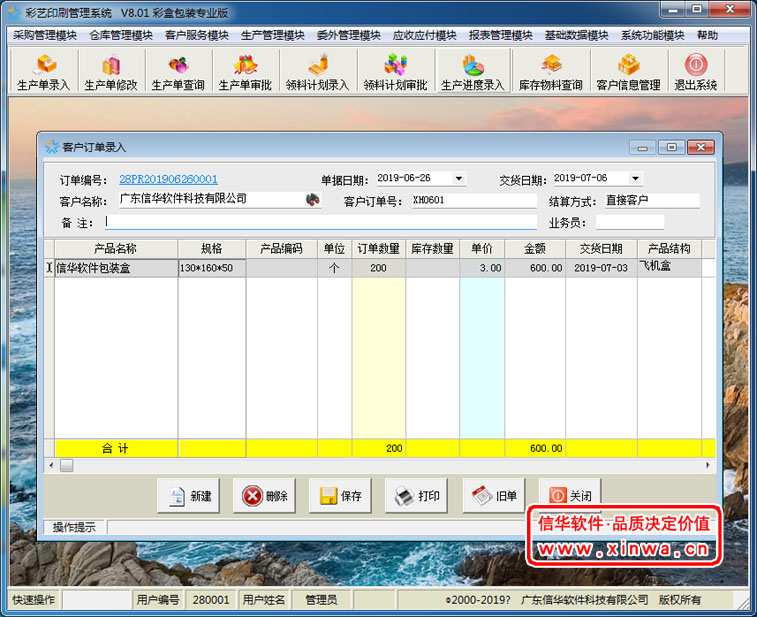Image resolution: width=757 pixels, height=617 pixels.
Task: Click the 关闭 button
Action: click(570, 496)
